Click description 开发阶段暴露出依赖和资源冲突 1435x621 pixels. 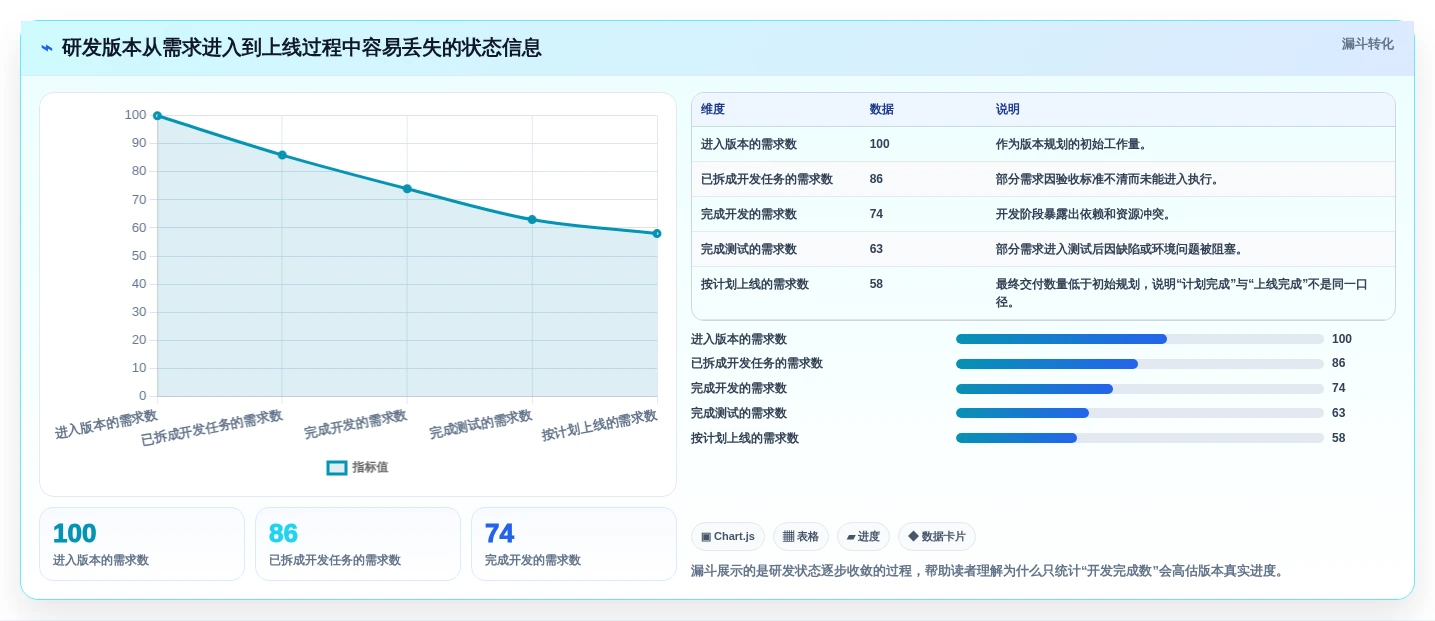pyautogui.click(x=1083, y=214)
